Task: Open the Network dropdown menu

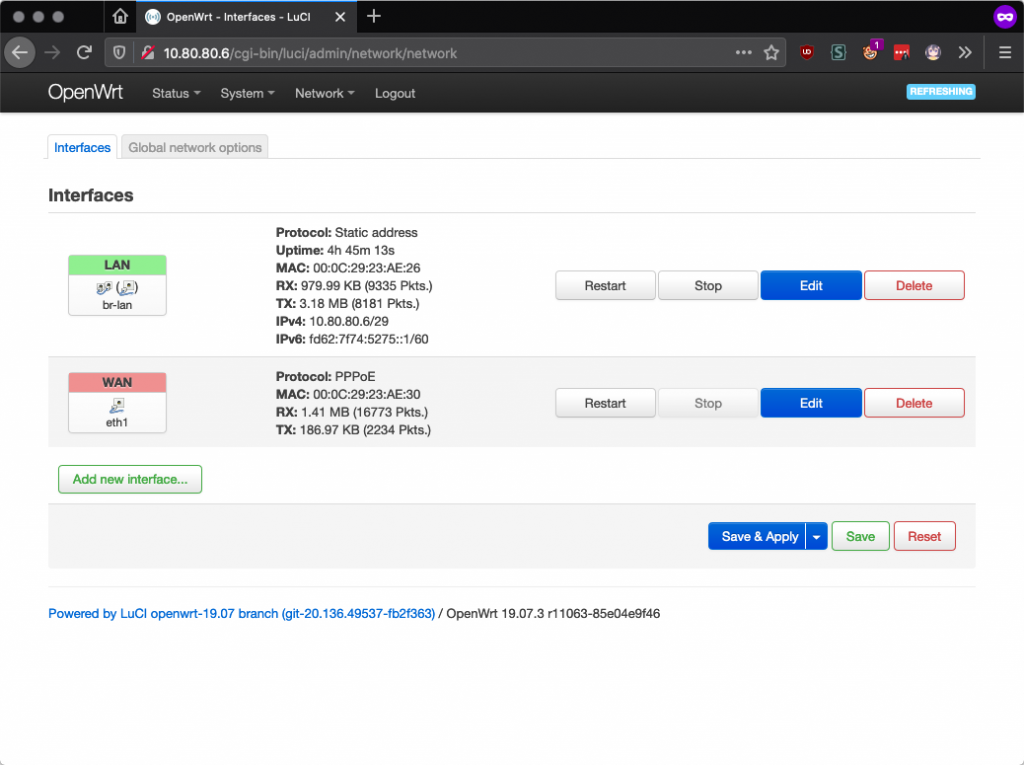Action: [325, 93]
